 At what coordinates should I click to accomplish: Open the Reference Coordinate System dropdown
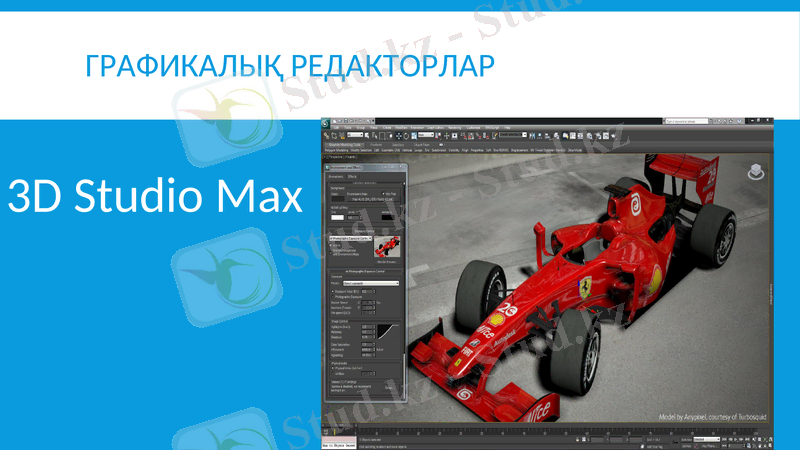tap(426, 135)
